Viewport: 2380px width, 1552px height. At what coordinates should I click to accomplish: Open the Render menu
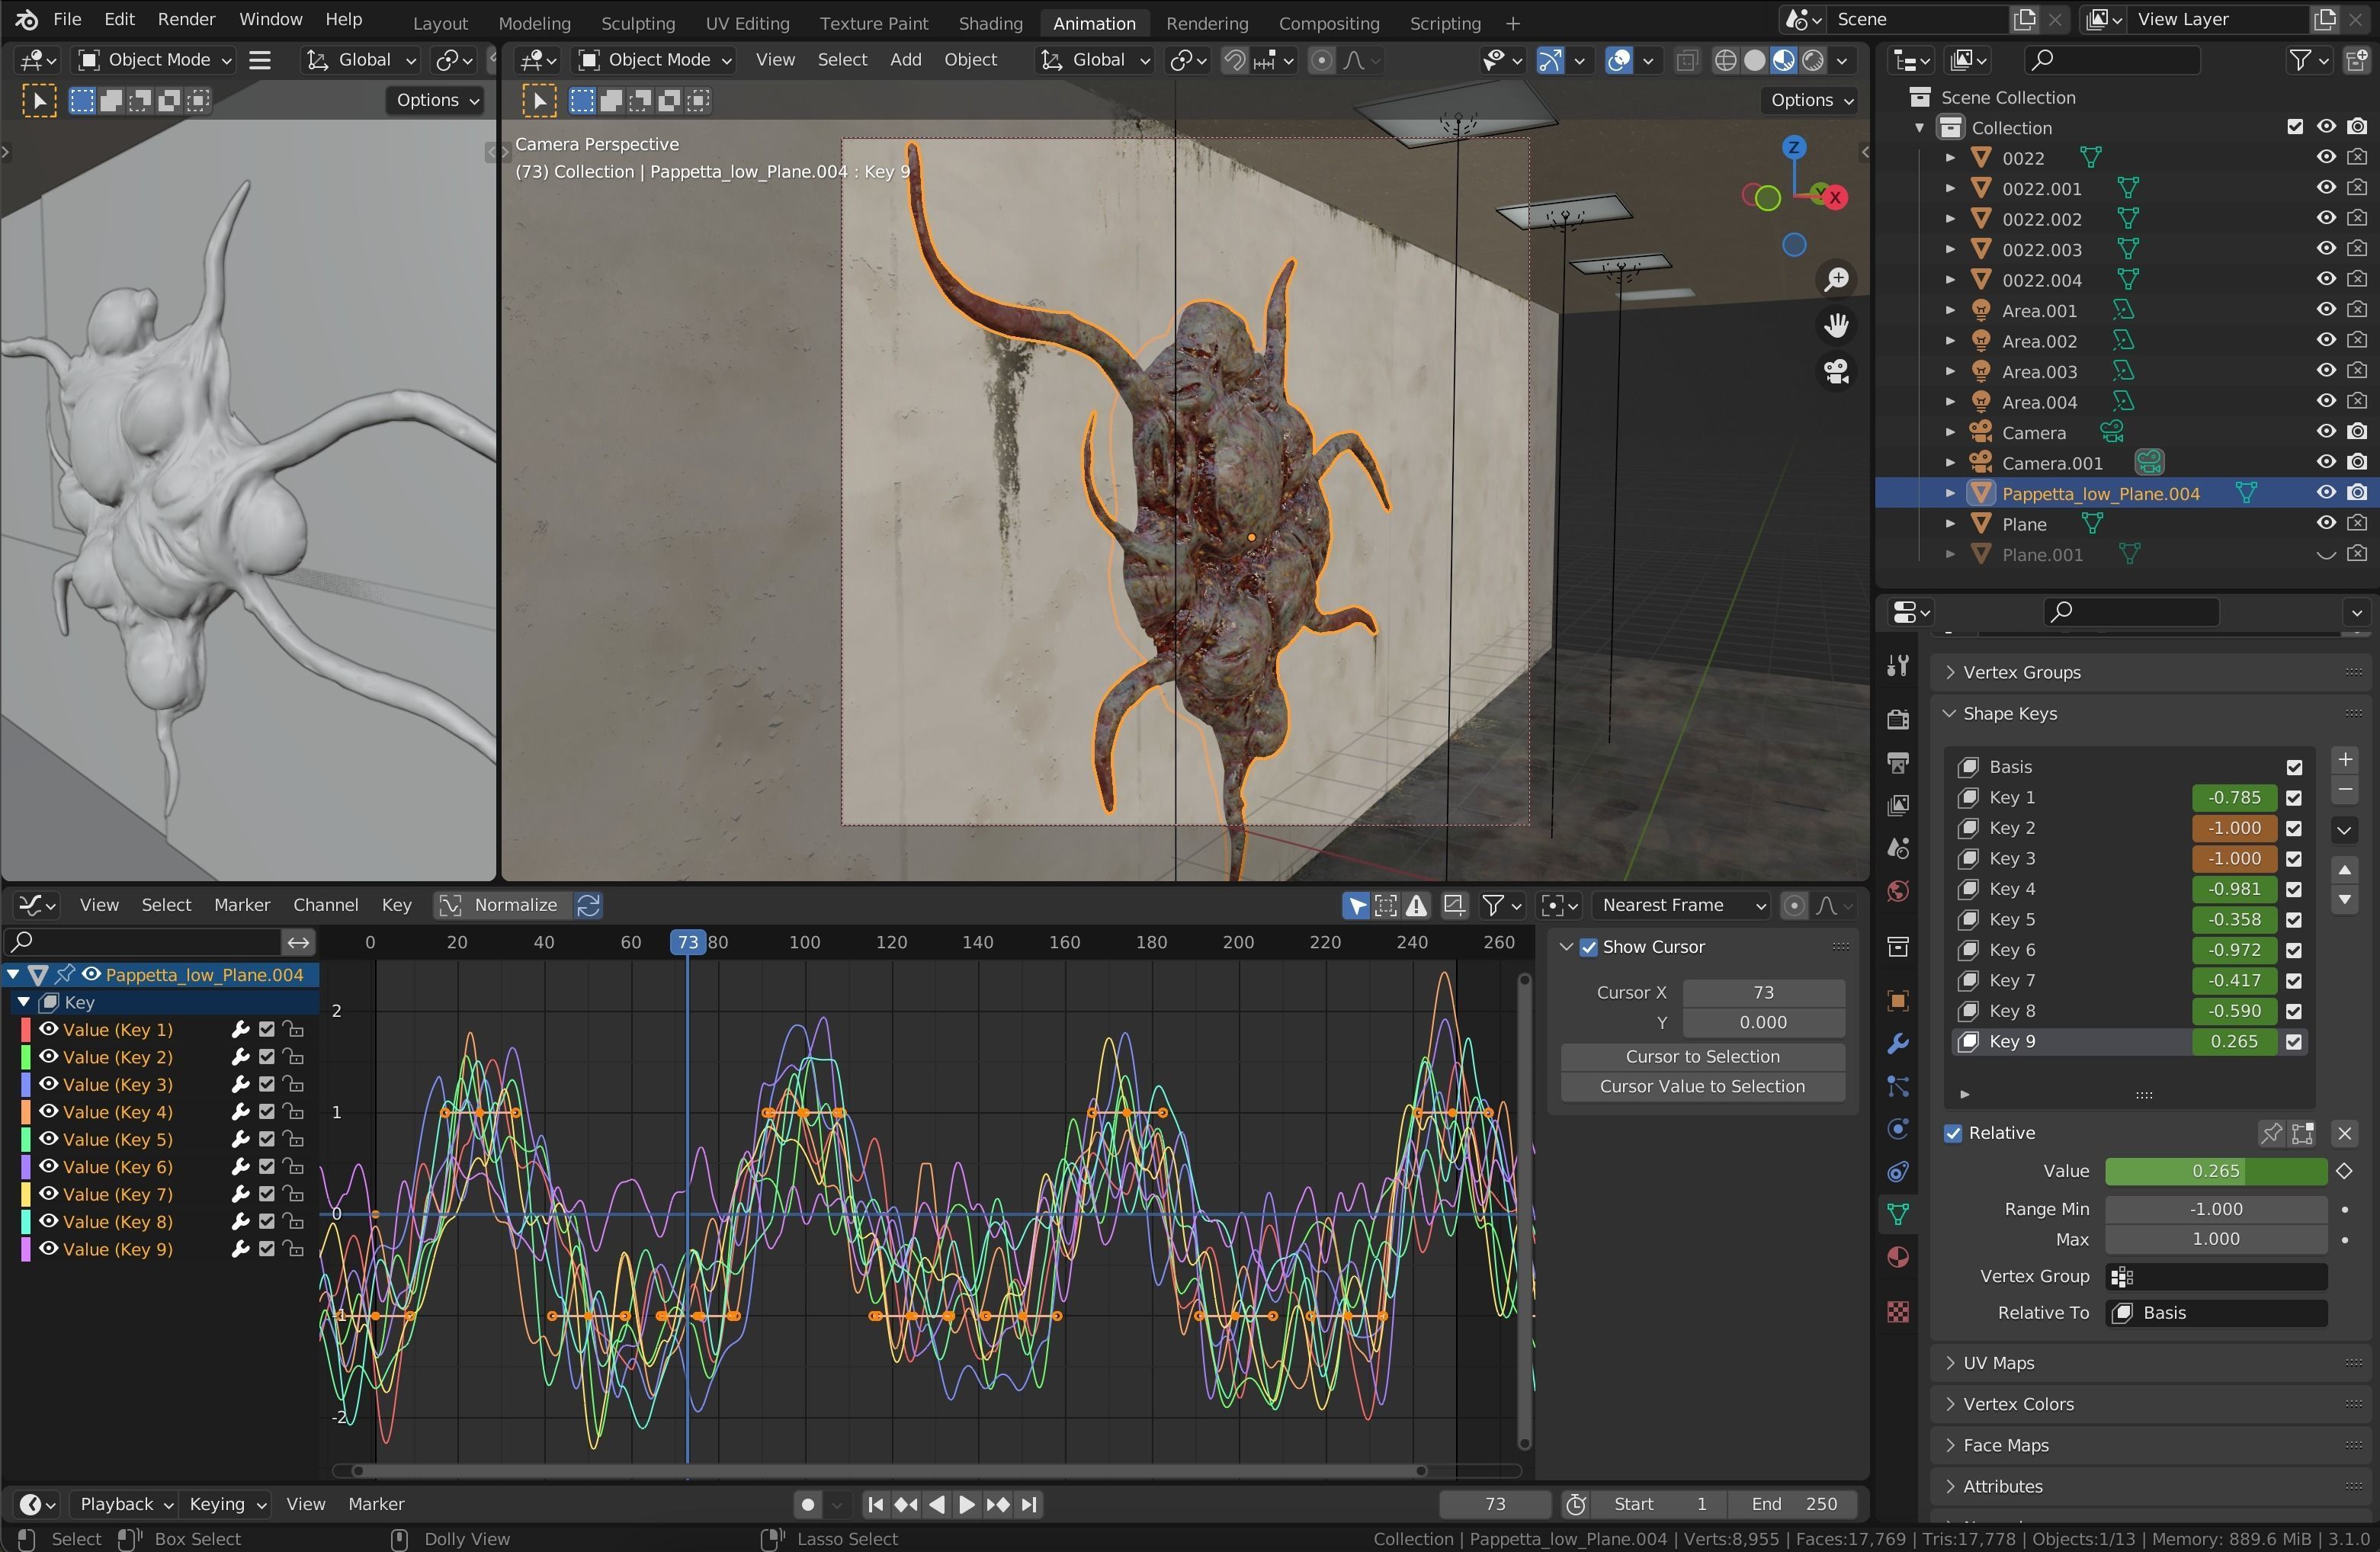point(186,19)
